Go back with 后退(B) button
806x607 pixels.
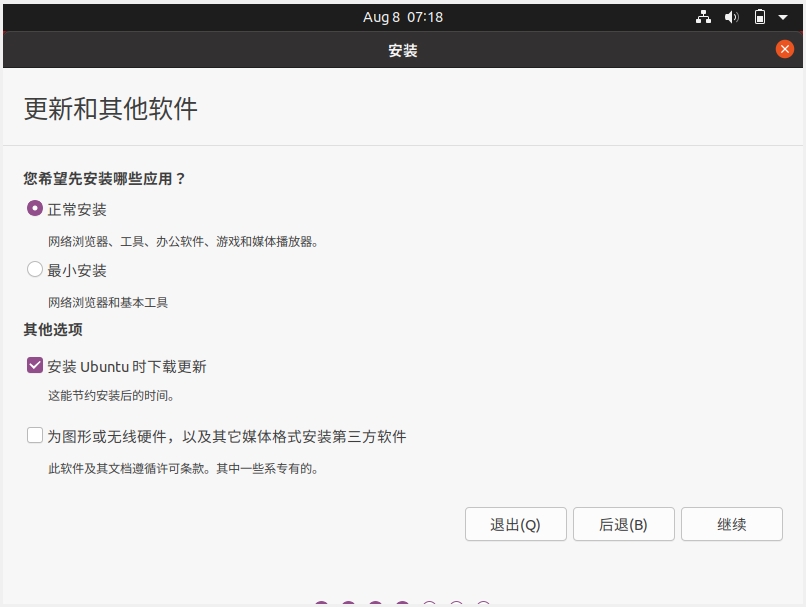pos(624,524)
